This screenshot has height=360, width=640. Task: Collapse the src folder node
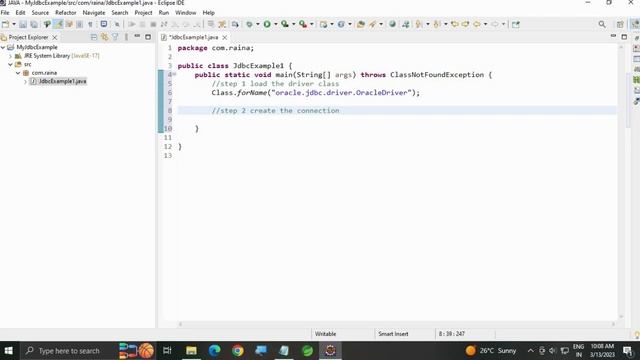[x=11, y=64]
